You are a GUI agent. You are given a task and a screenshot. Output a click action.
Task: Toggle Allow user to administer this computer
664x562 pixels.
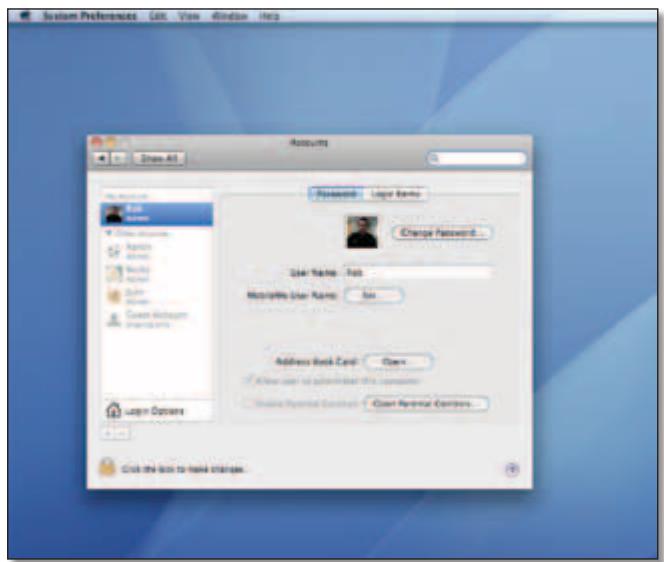(248, 380)
